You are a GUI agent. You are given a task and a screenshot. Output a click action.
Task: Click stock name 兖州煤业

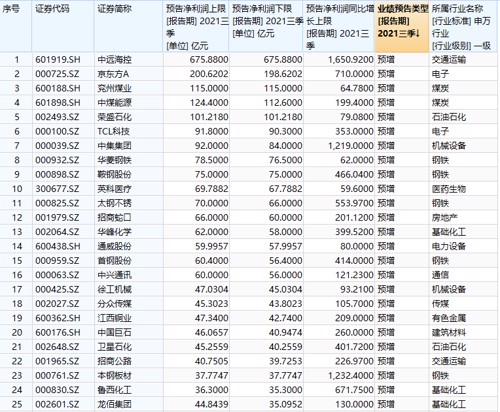point(114,88)
